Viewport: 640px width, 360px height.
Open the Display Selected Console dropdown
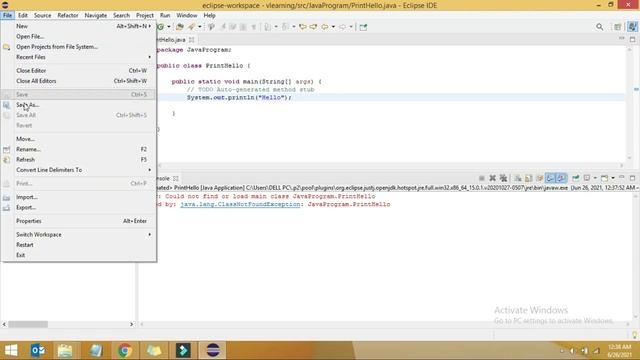tap(595, 178)
